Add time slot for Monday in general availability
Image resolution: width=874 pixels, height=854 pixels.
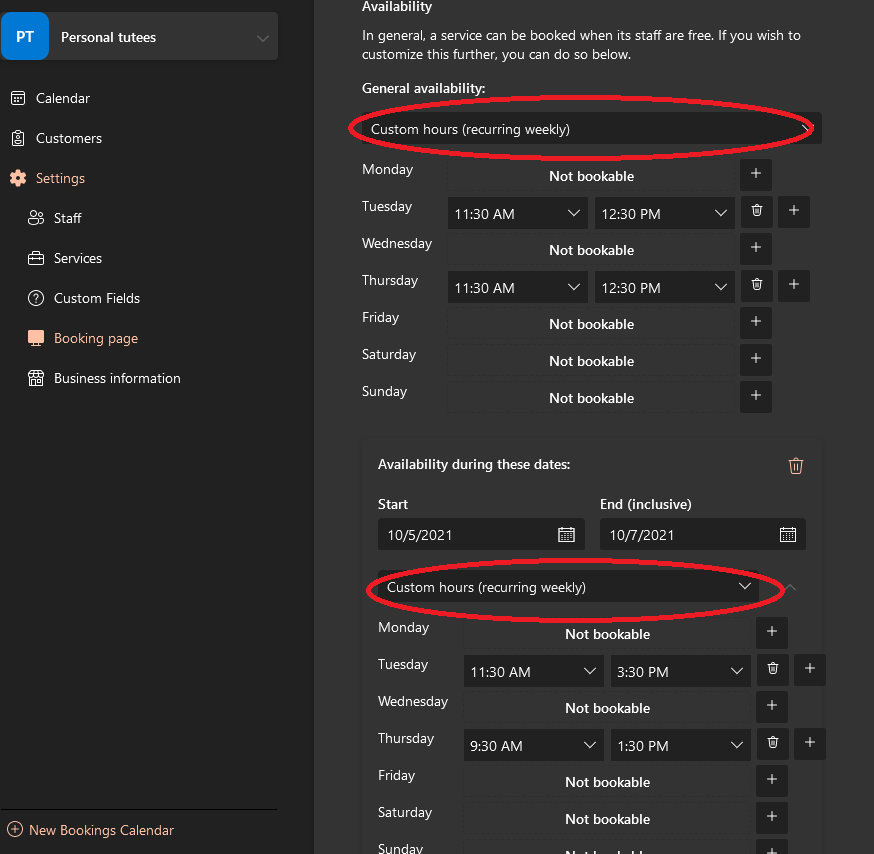(756, 175)
